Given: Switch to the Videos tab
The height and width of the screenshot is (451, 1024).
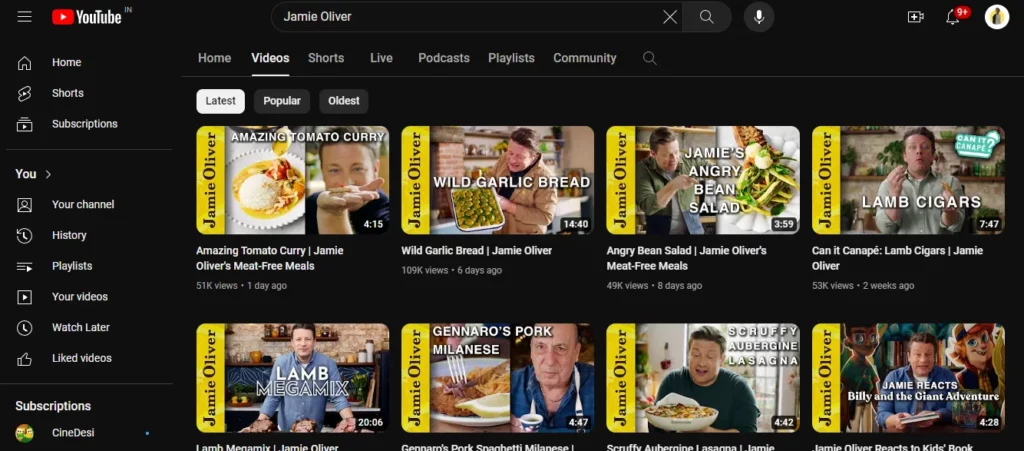Looking at the screenshot, I should 270,58.
